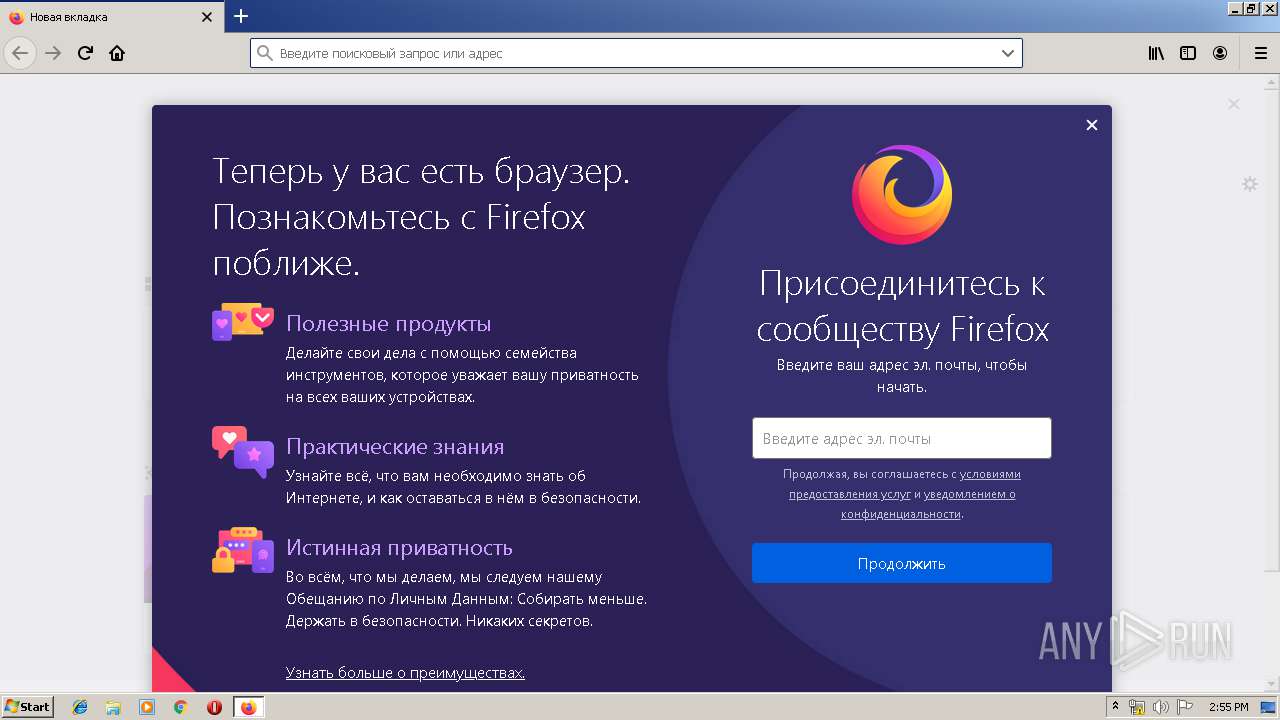Show the sidebars panel icon
Viewport: 1280px width, 720px height.
pyautogui.click(x=1188, y=53)
